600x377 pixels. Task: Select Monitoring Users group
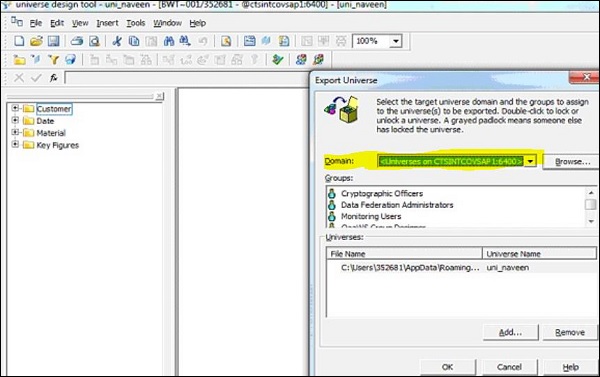click(371, 217)
